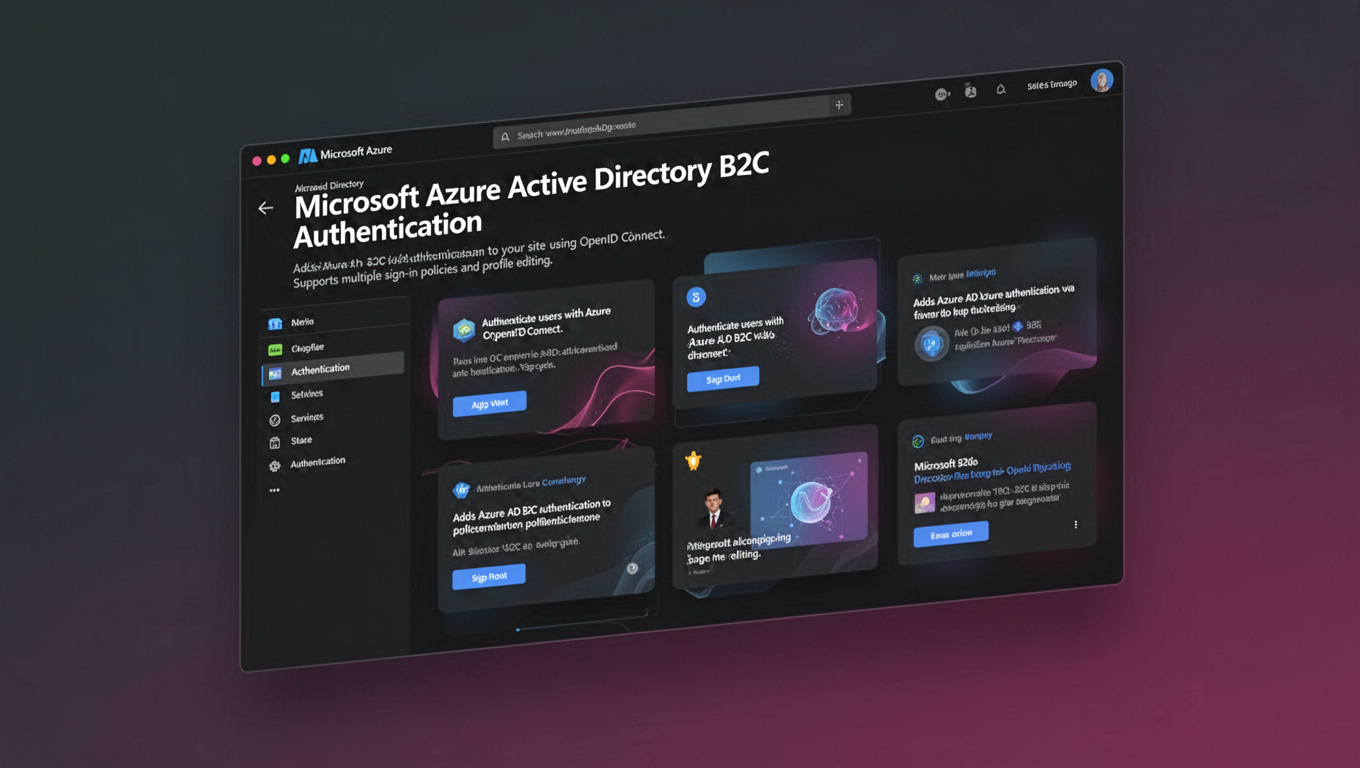The height and width of the screenshot is (768, 1360).
Task: Click the person badge icon beside the bell
Action: [970, 91]
